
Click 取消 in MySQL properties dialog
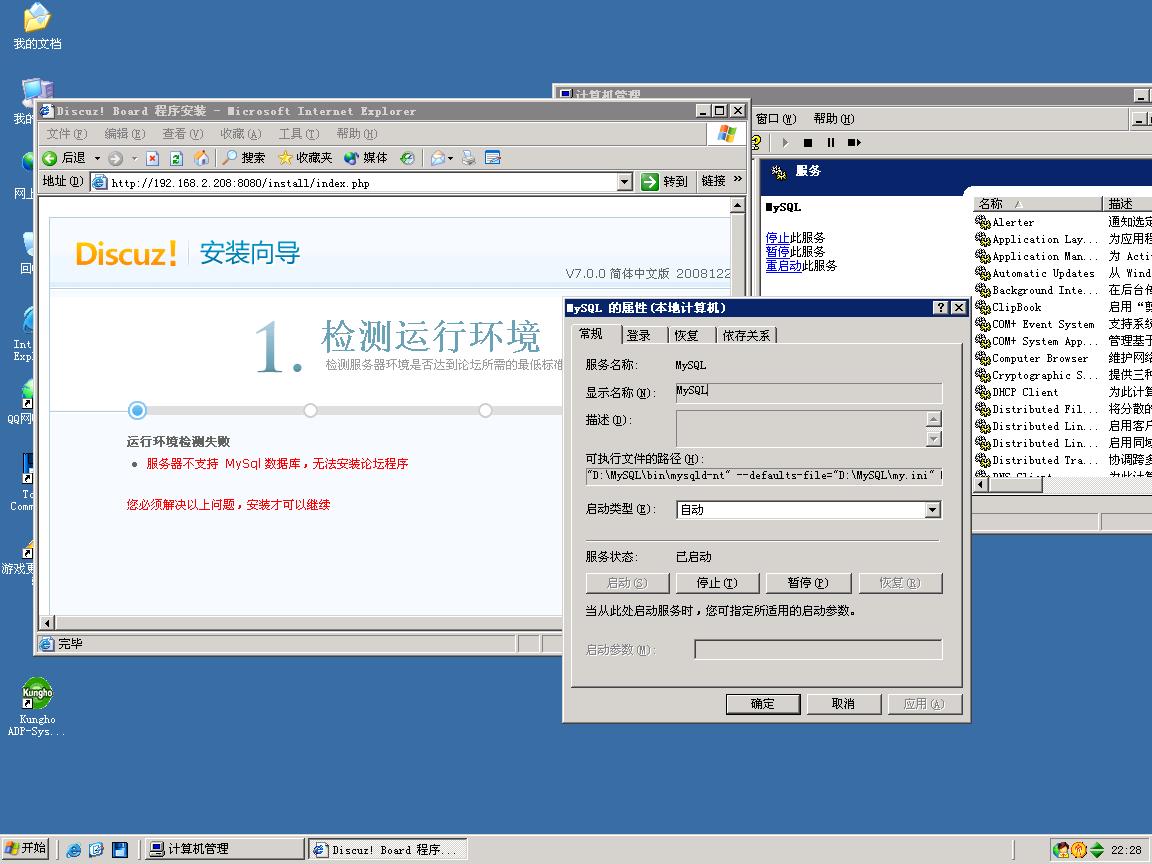(843, 704)
